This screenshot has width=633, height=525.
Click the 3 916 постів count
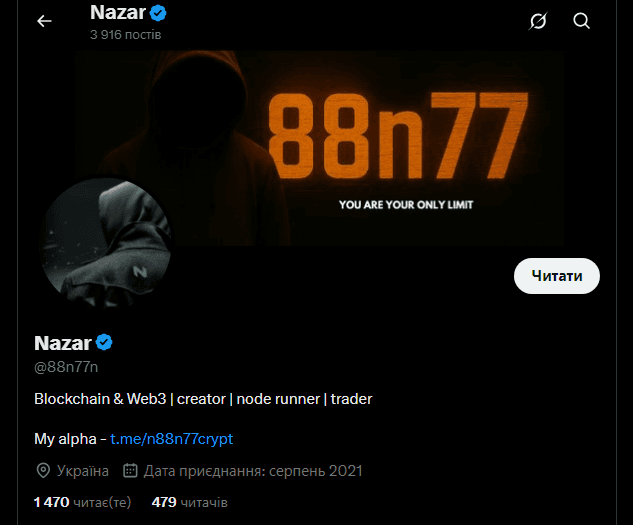click(126, 35)
